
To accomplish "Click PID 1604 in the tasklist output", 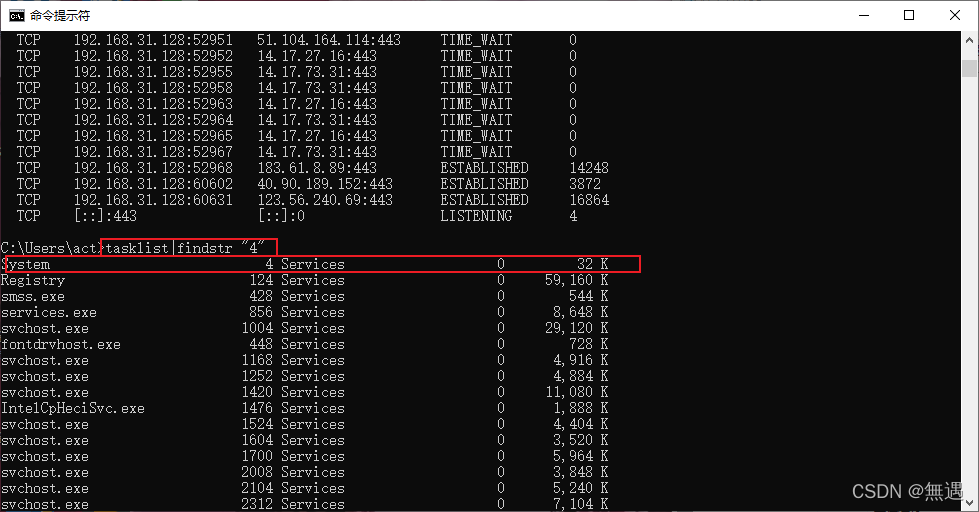I will point(257,441).
